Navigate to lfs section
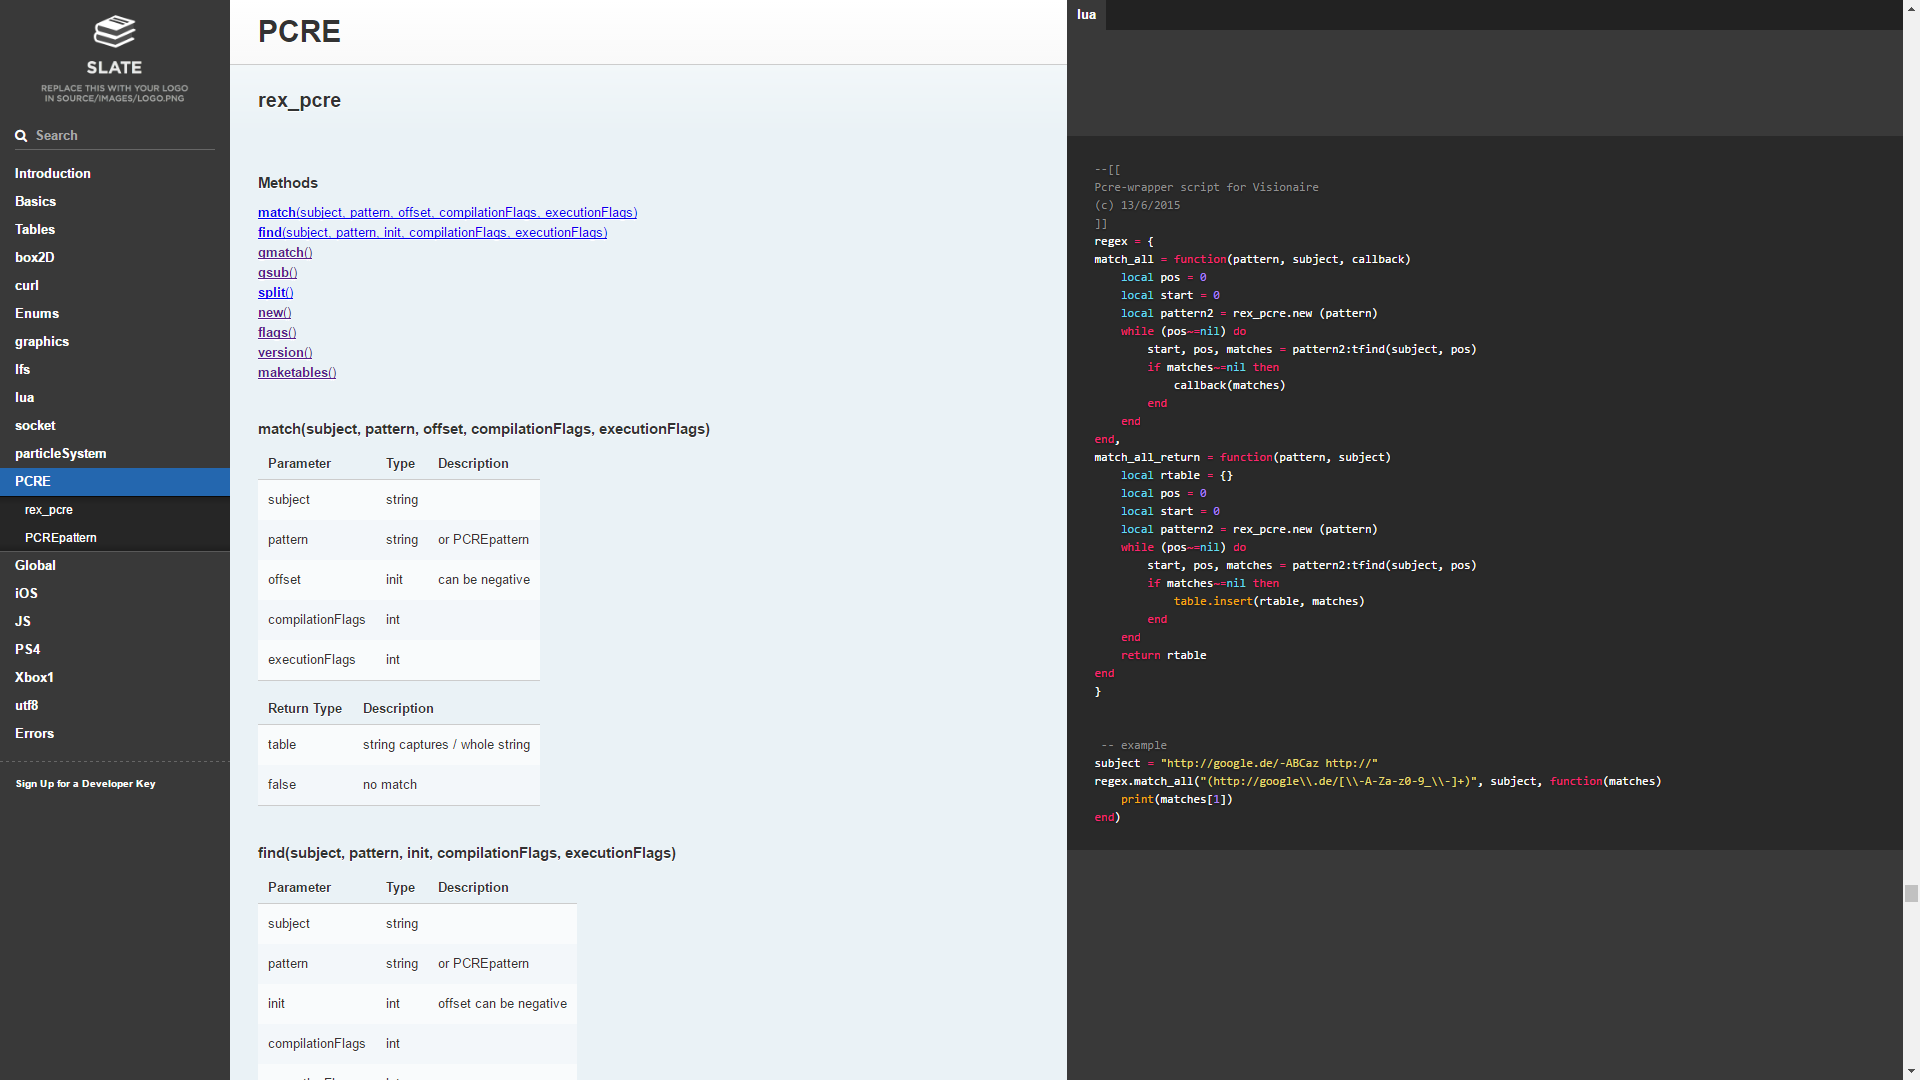This screenshot has width=1920, height=1080. click(x=115, y=369)
